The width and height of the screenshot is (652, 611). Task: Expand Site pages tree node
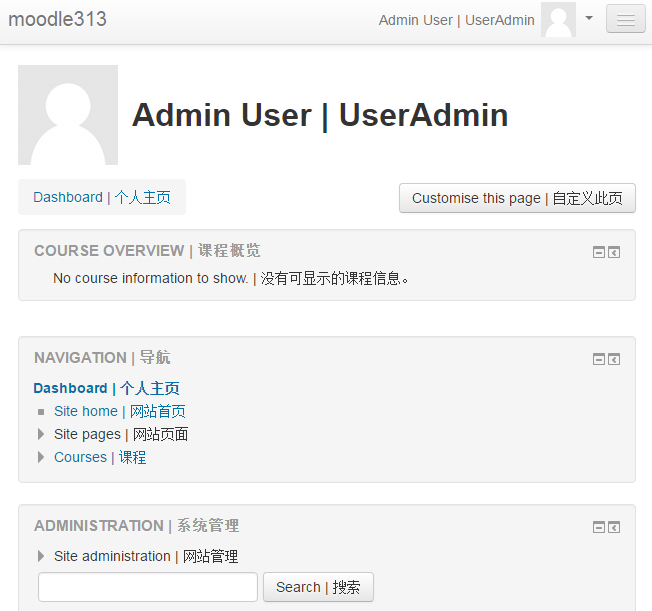41,434
